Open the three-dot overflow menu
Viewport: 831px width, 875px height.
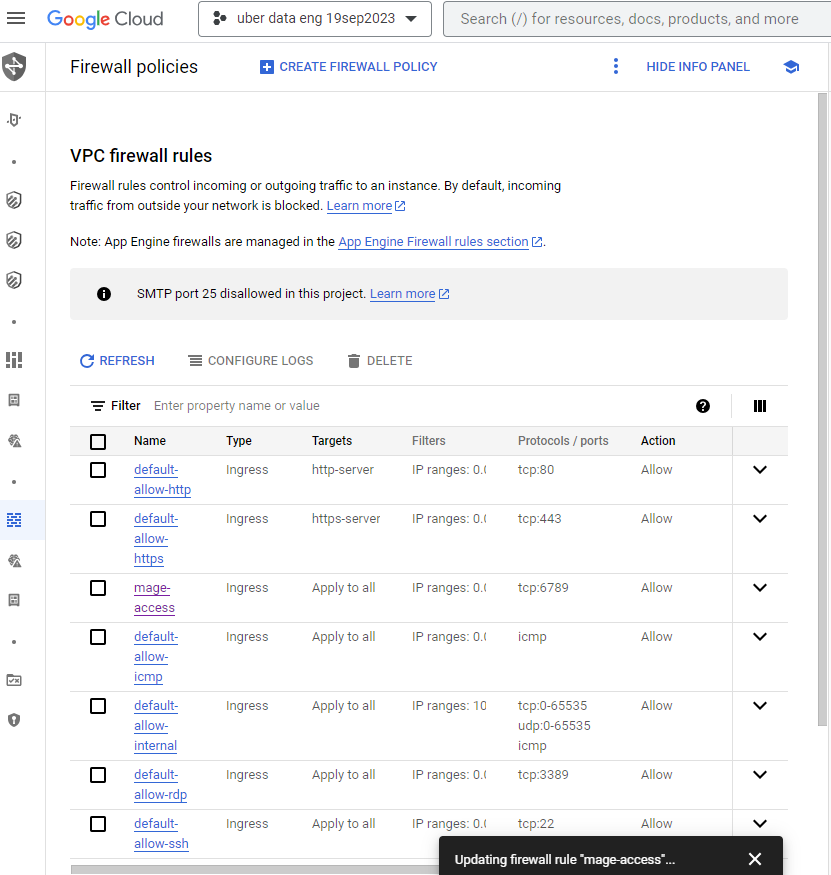(x=616, y=66)
